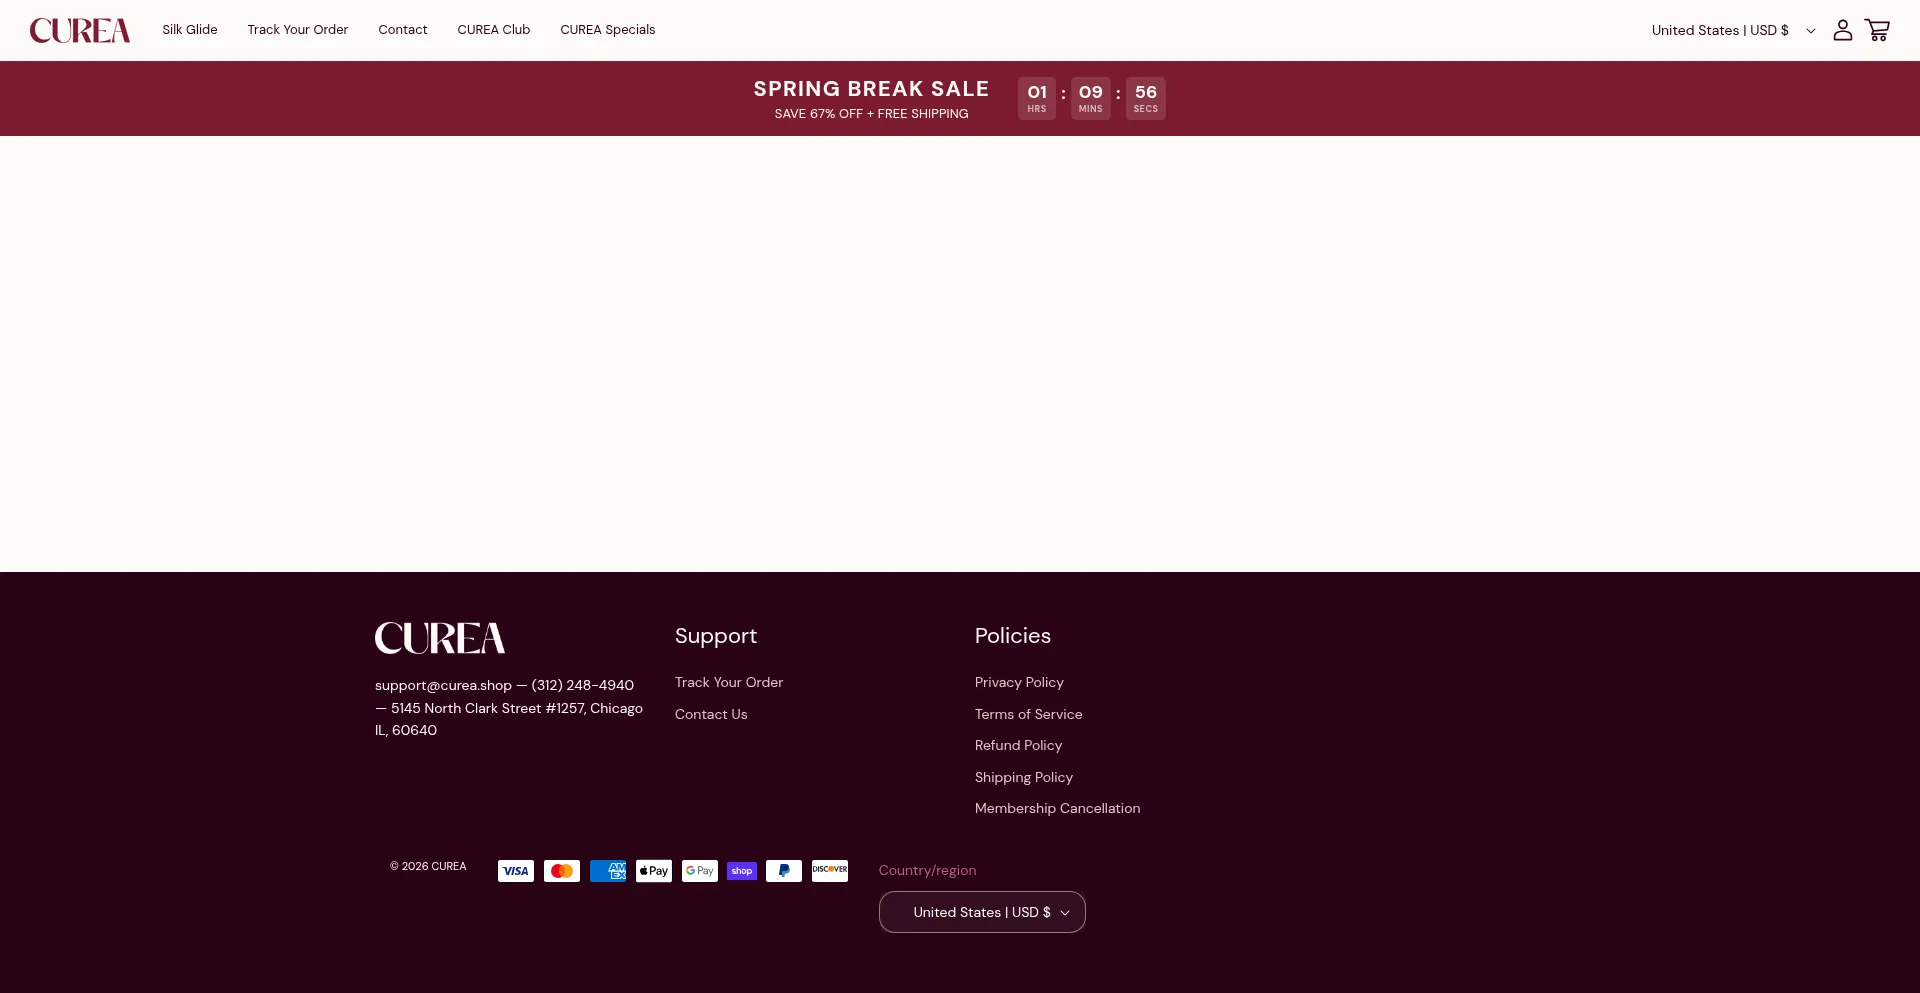The width and height of the screenshot is (1920, 993).
Task: Click the Policies footer heading
Action: [x=1013, y=636]
